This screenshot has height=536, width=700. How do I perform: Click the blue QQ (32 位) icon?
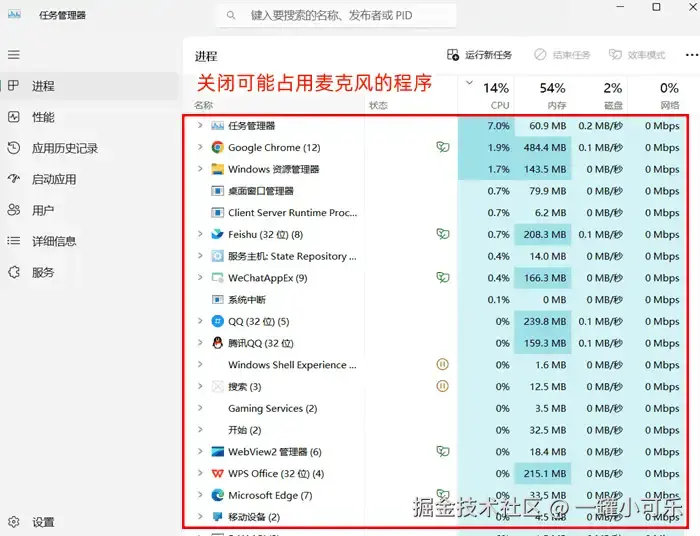tap(217, 321)
